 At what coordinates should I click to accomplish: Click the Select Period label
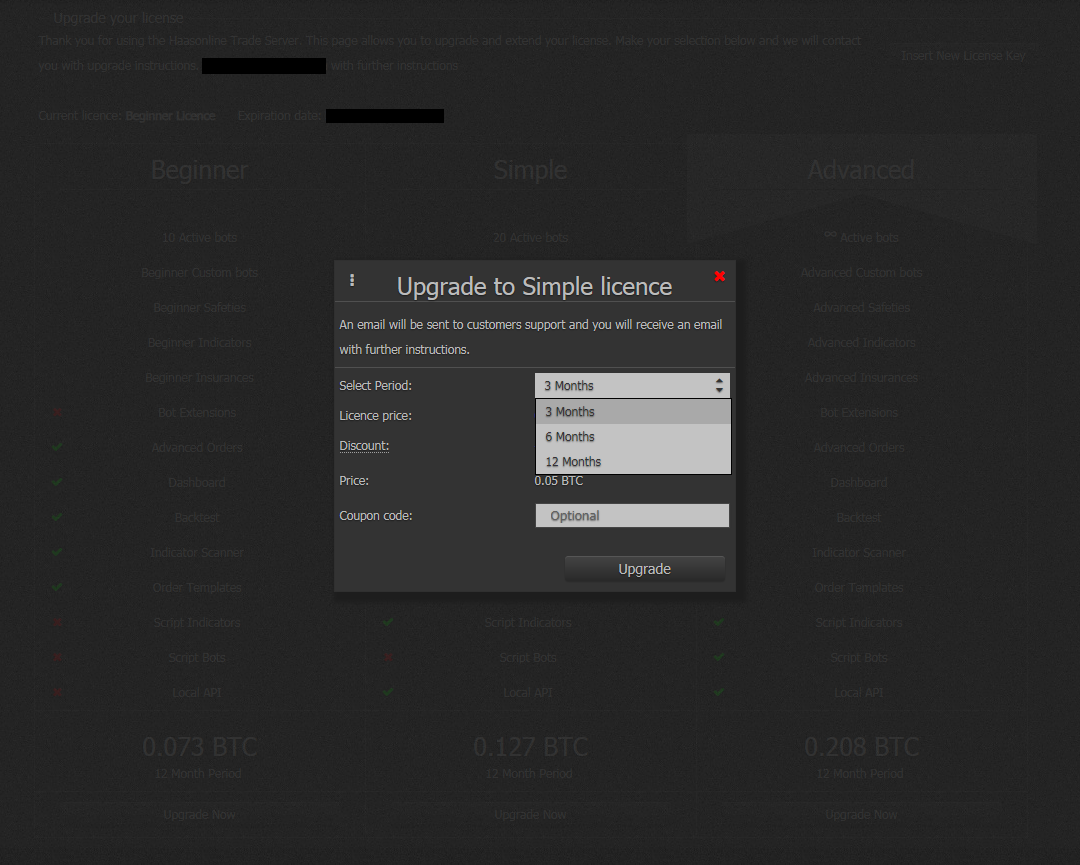tap(375, 386)
